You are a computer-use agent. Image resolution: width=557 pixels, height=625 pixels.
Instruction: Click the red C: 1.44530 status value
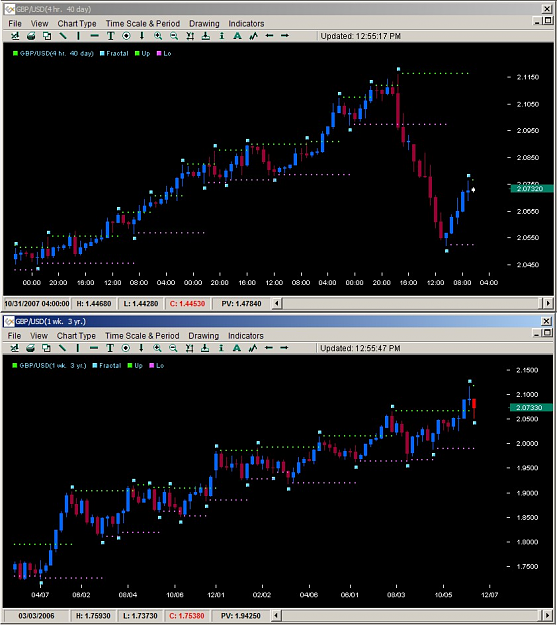[x=187, y=304]
